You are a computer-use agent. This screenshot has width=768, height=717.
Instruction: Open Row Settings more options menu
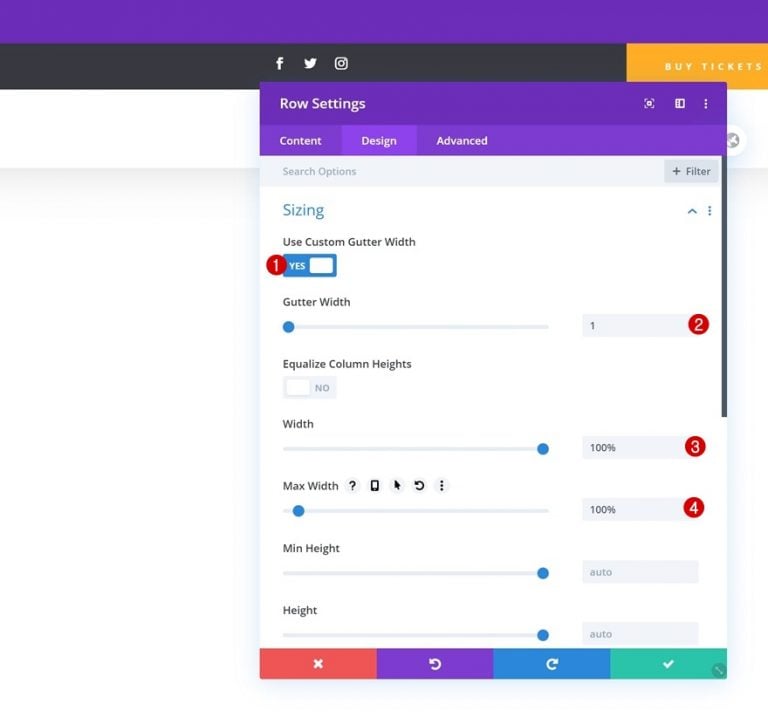click(x=706, y=103)
